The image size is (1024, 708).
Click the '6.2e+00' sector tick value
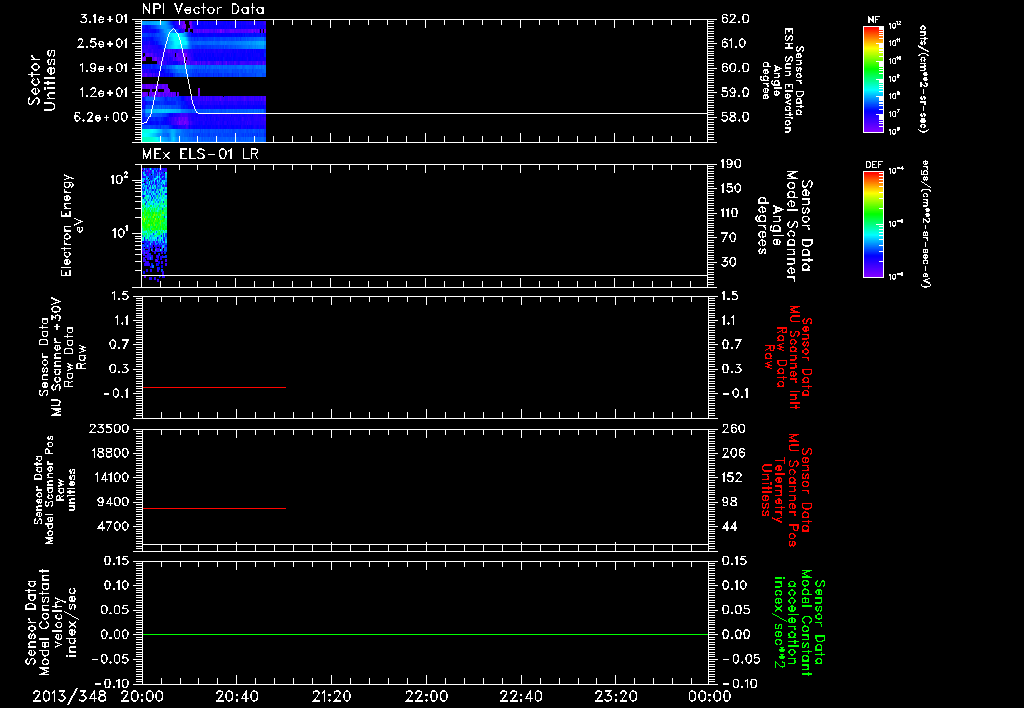[x=103, y=118]
